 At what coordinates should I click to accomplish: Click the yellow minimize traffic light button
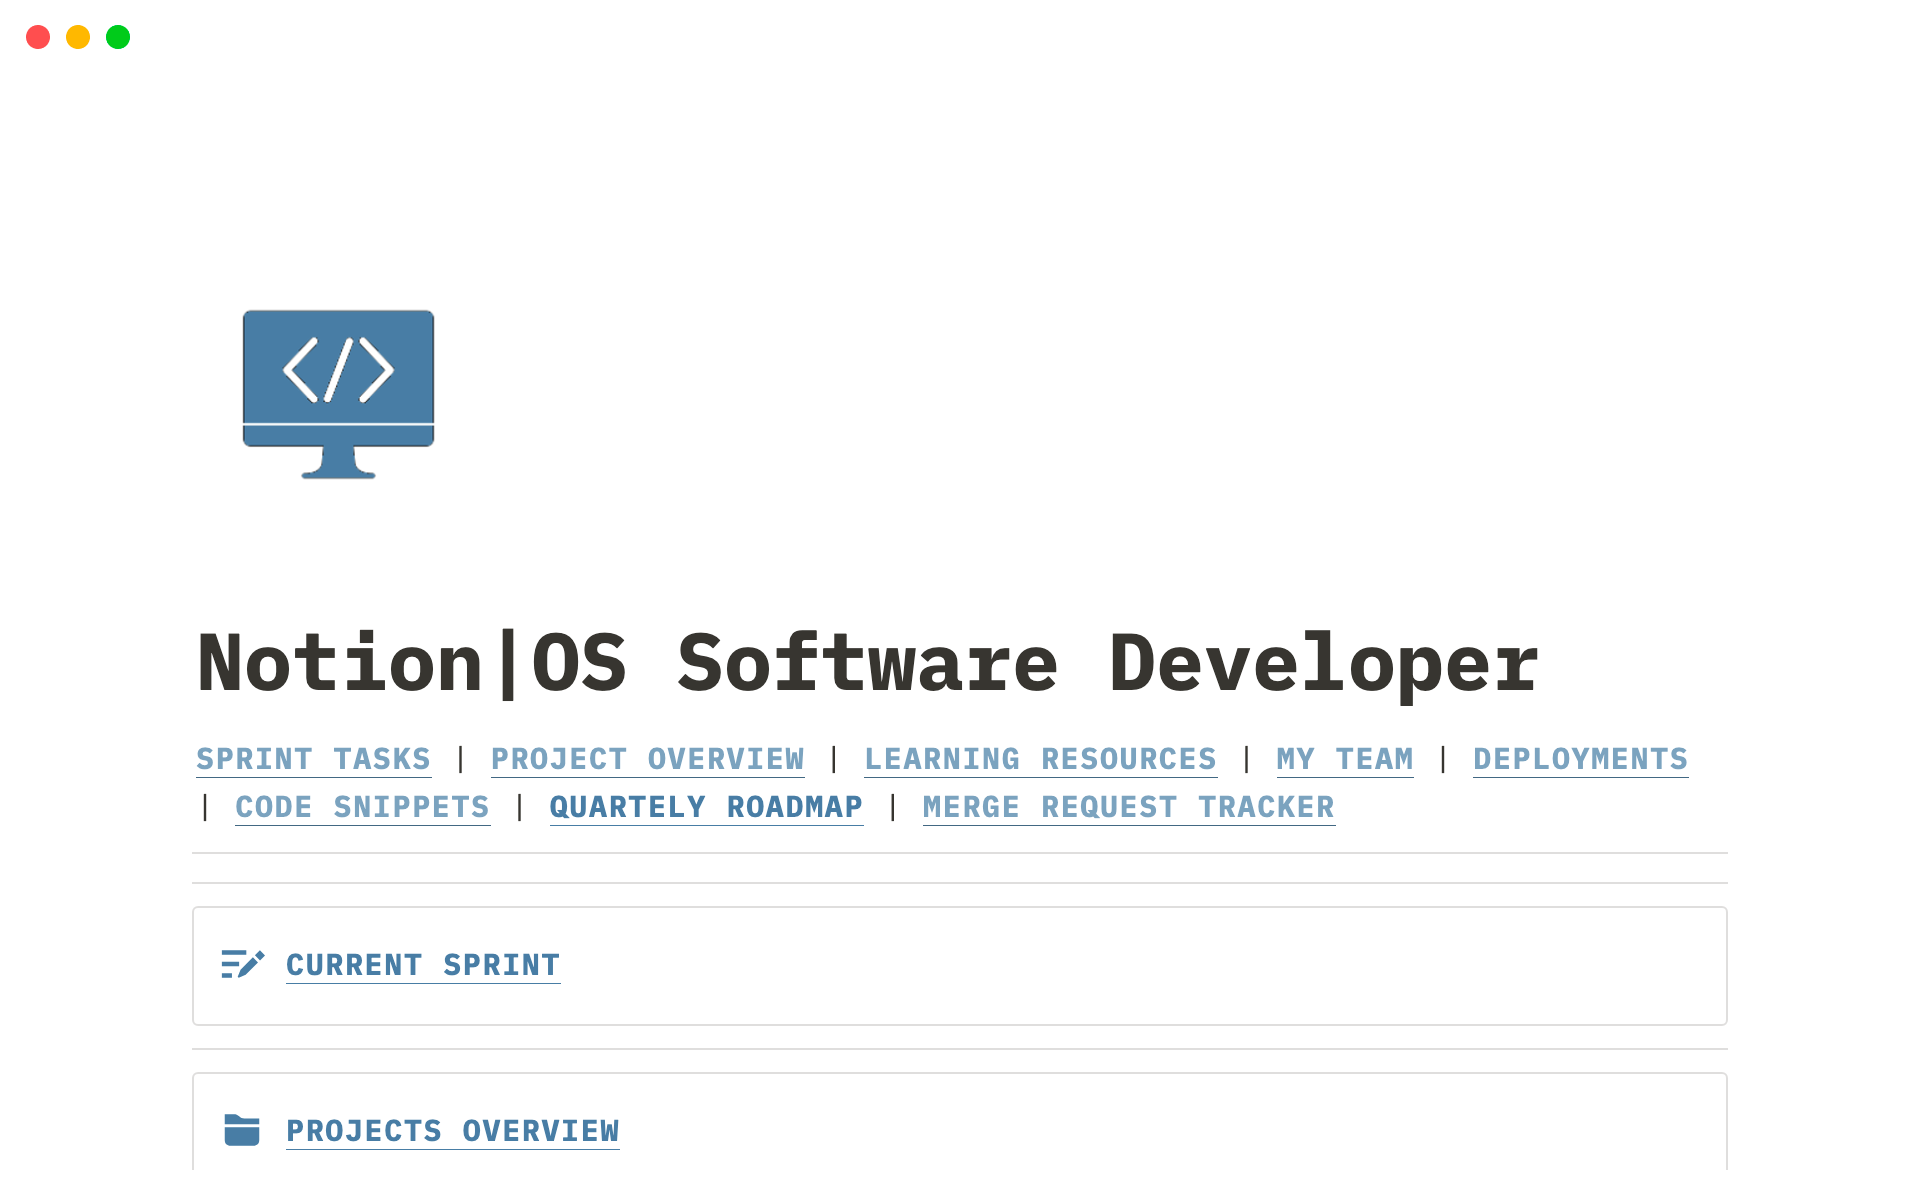pyautogui.click(x=77, y=37)
